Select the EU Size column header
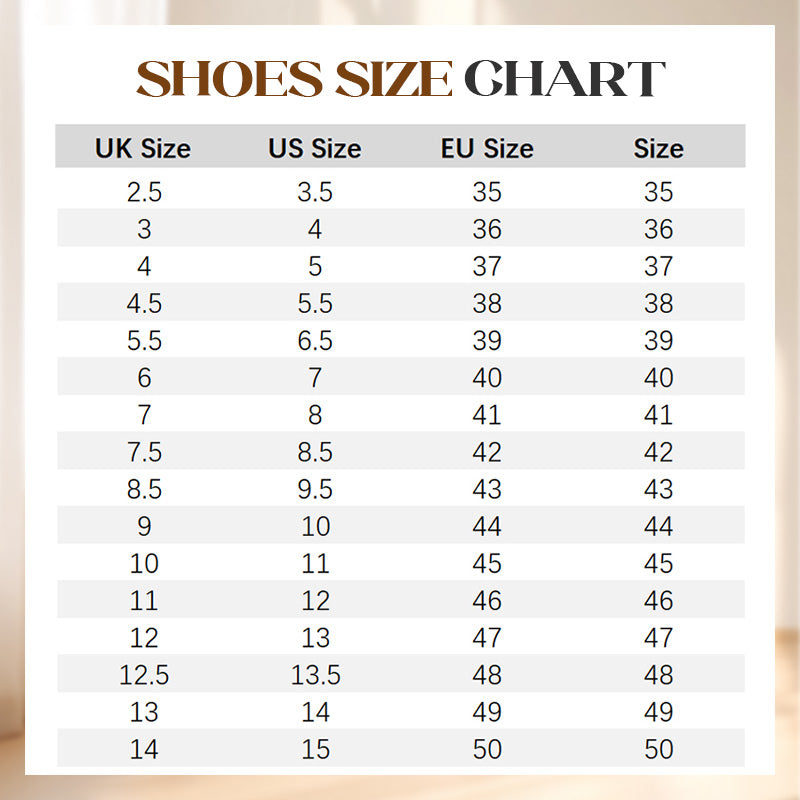Viewport: 800px width, 800px height. point(487,149)
